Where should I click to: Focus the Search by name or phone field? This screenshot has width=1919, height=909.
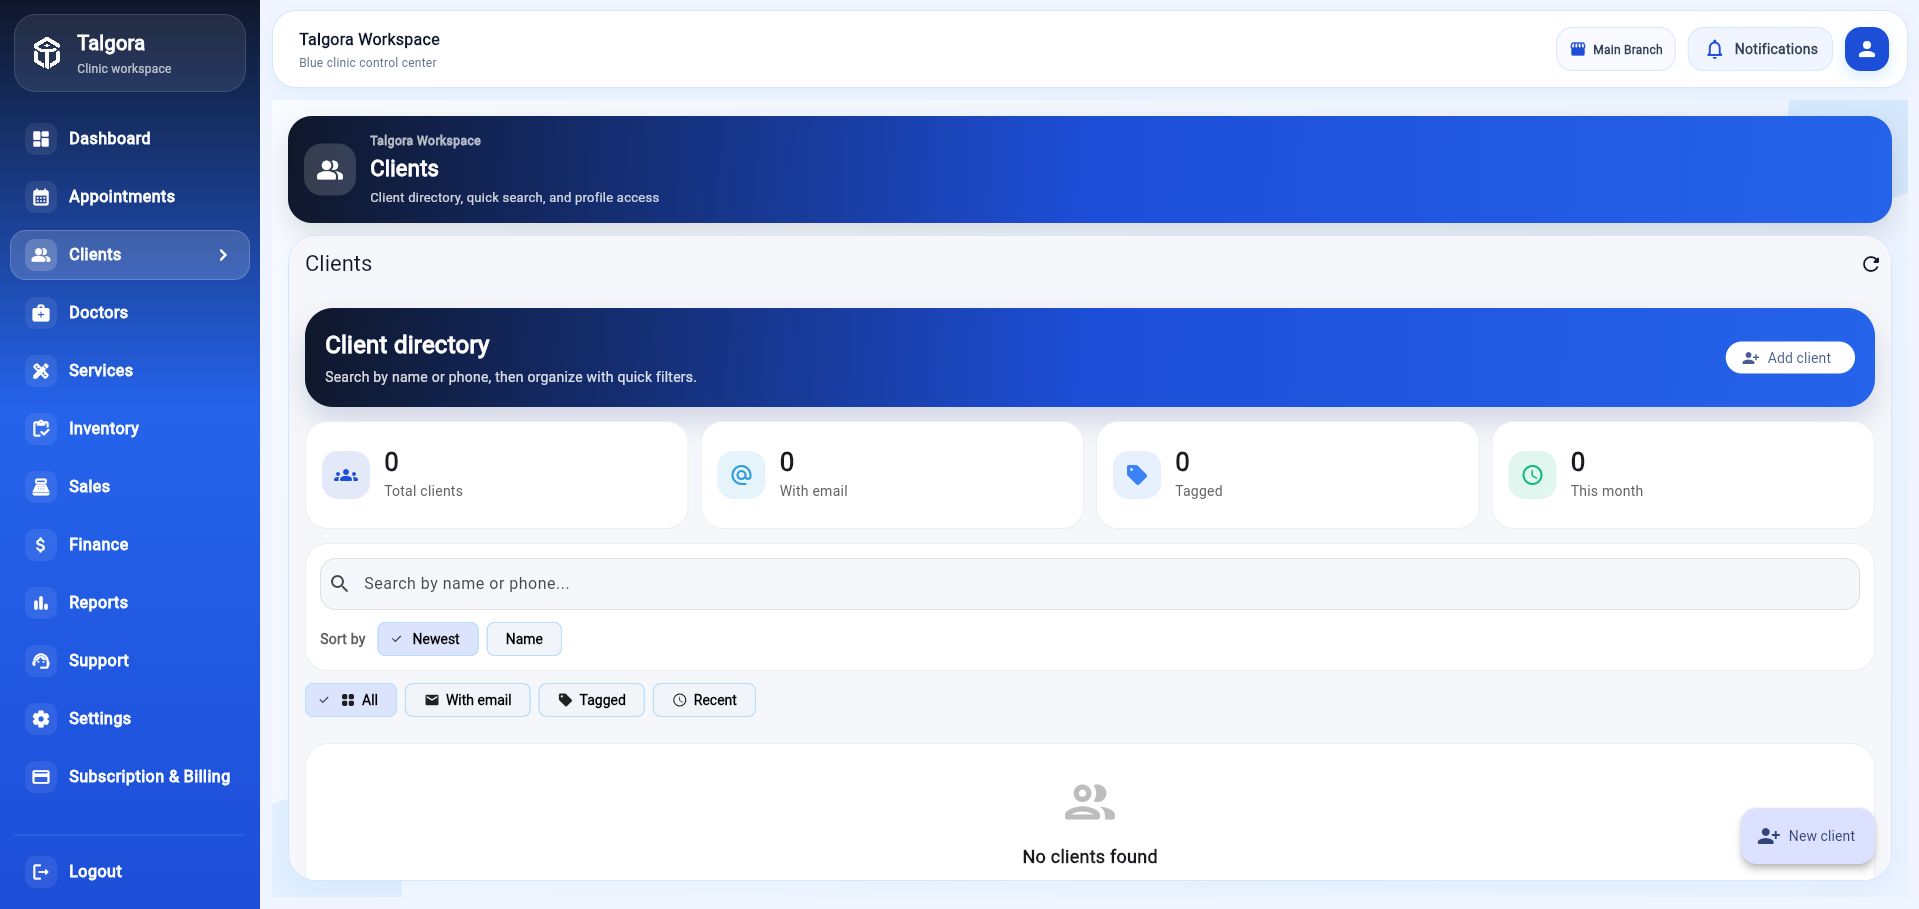pos(1090,584)
